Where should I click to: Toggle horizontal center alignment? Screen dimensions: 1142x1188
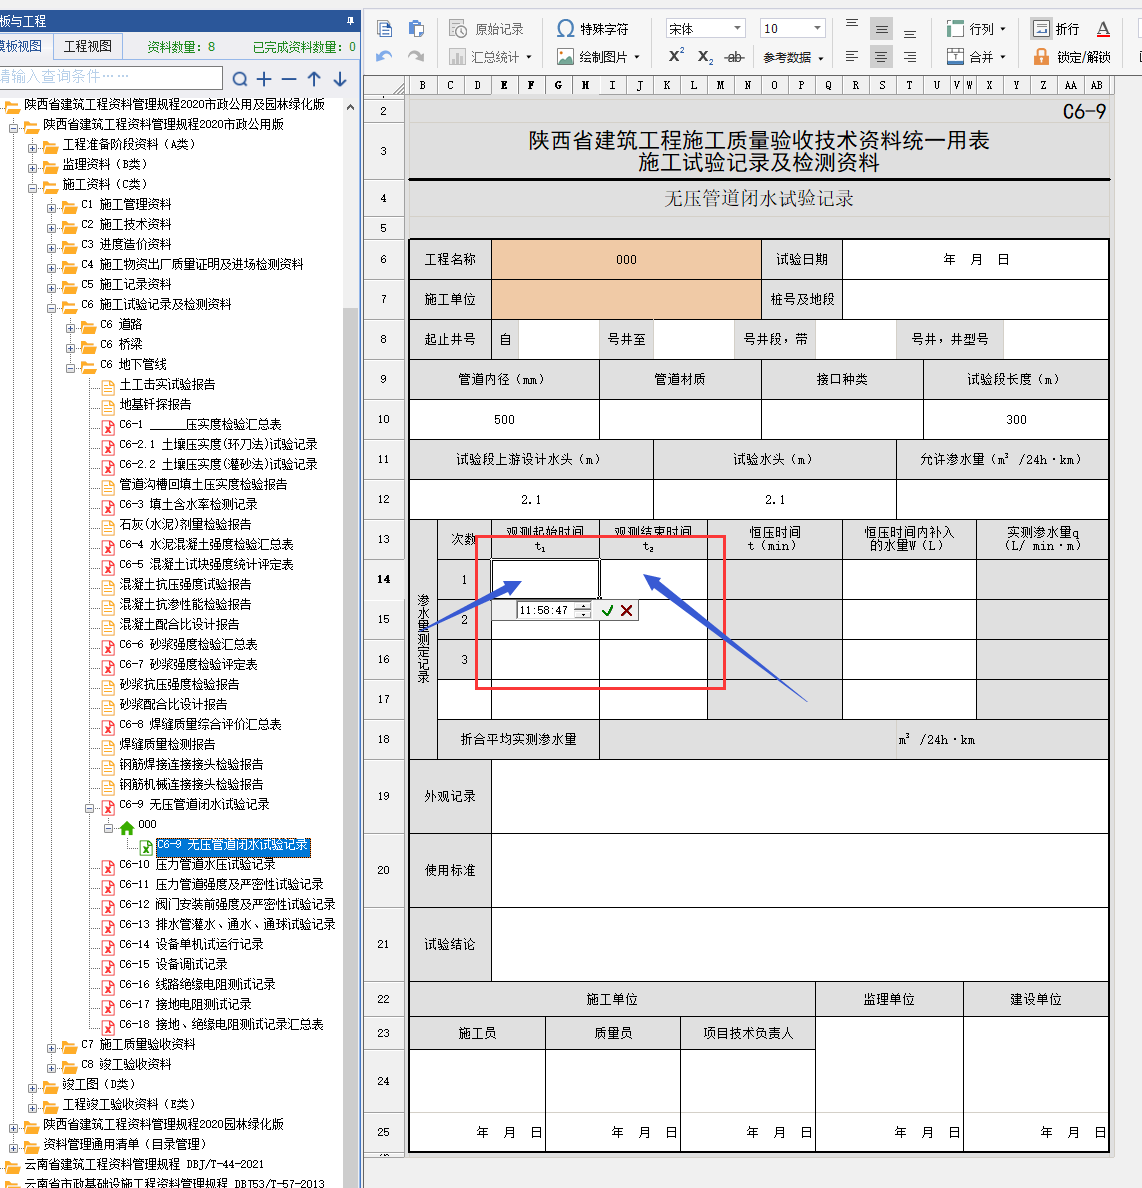click(881, 57)
